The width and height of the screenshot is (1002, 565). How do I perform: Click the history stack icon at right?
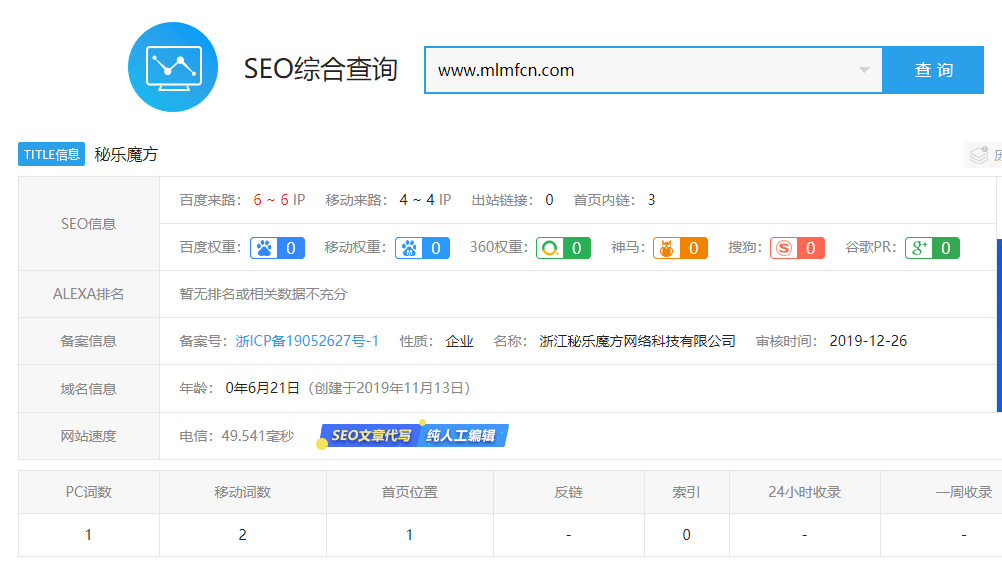click(979, 155)
